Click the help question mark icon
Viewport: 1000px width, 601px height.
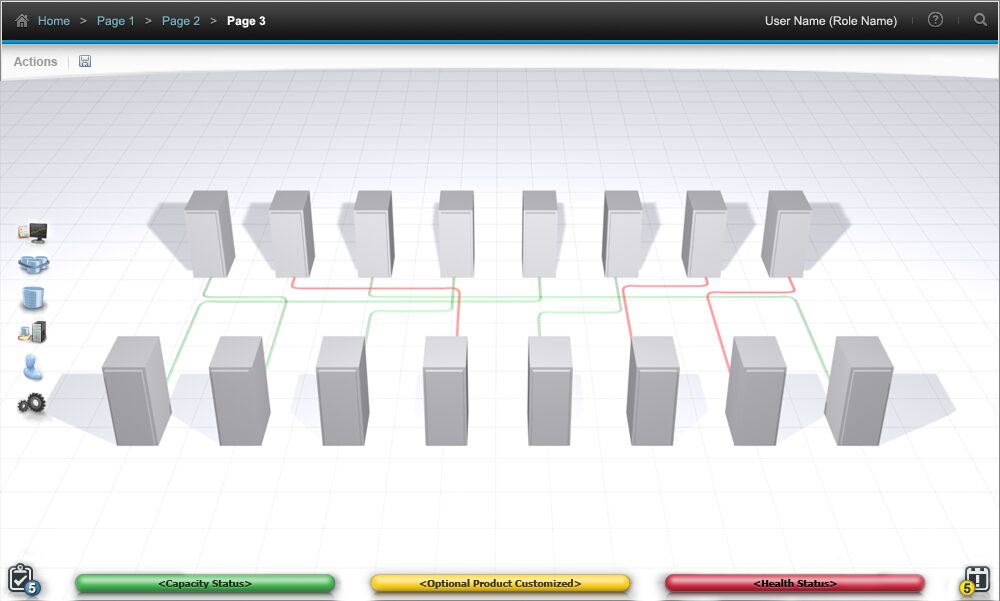[x=936, y=20]
